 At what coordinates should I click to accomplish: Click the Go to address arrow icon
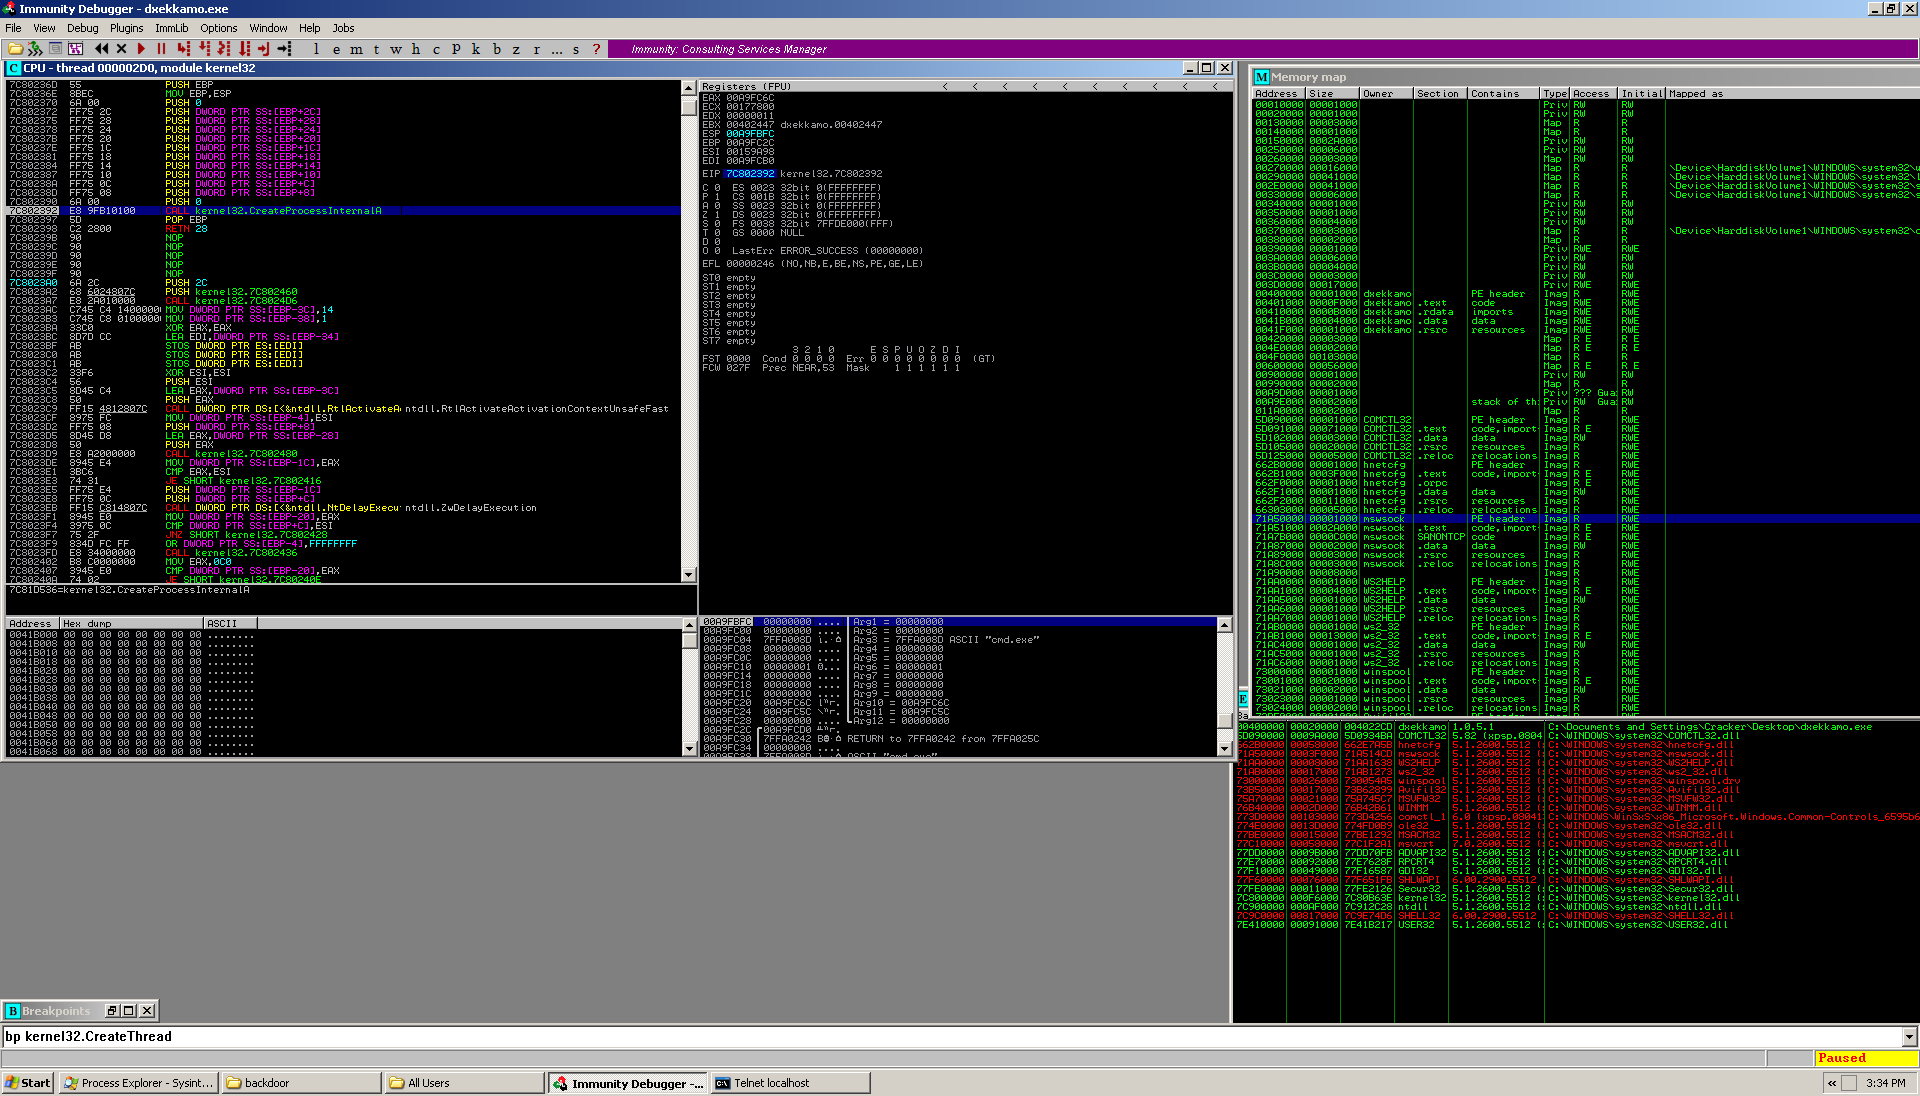284,49
